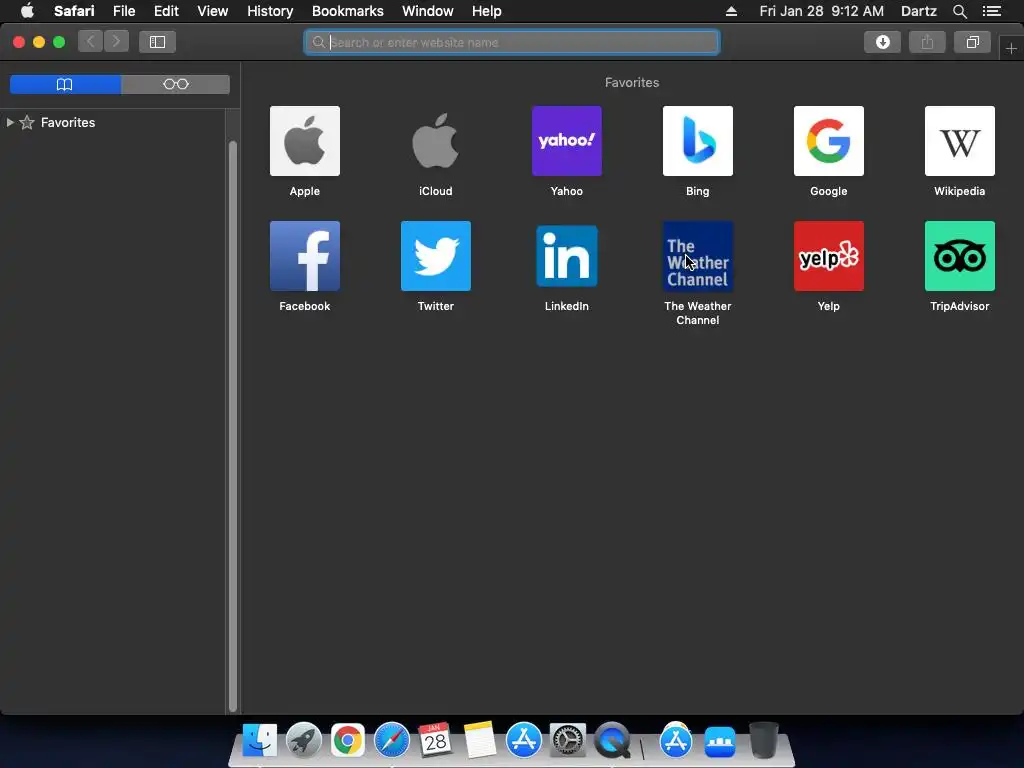Open Finder from the Dock

click(260, 741)
